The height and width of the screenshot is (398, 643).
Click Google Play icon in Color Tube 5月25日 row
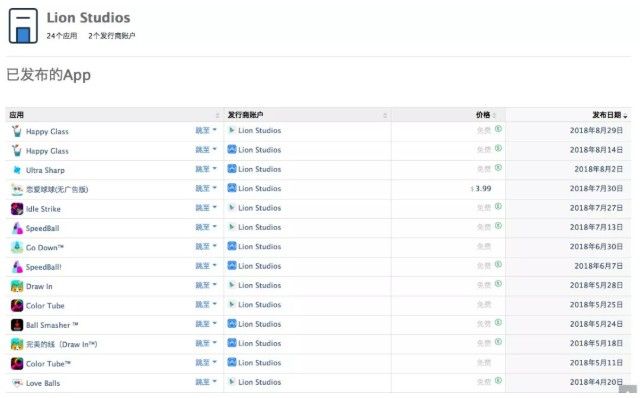(x=232, y=304)
